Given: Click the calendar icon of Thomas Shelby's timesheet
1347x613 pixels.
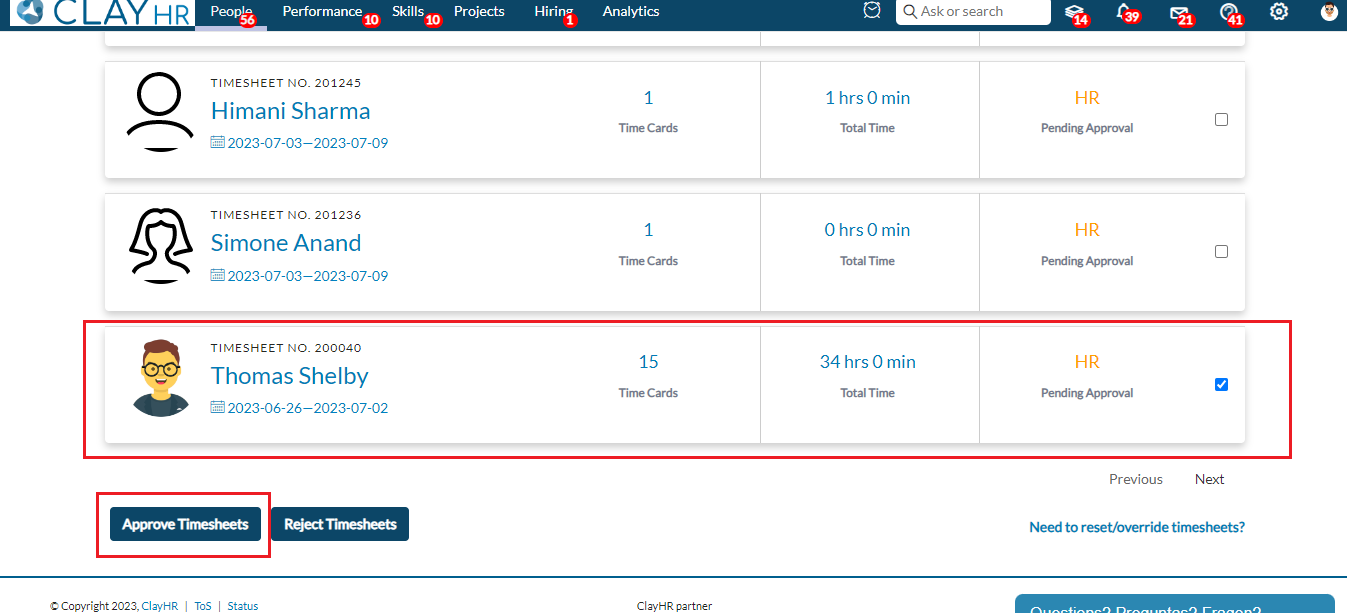Looking at the screenshot, I should click(218, 407).
